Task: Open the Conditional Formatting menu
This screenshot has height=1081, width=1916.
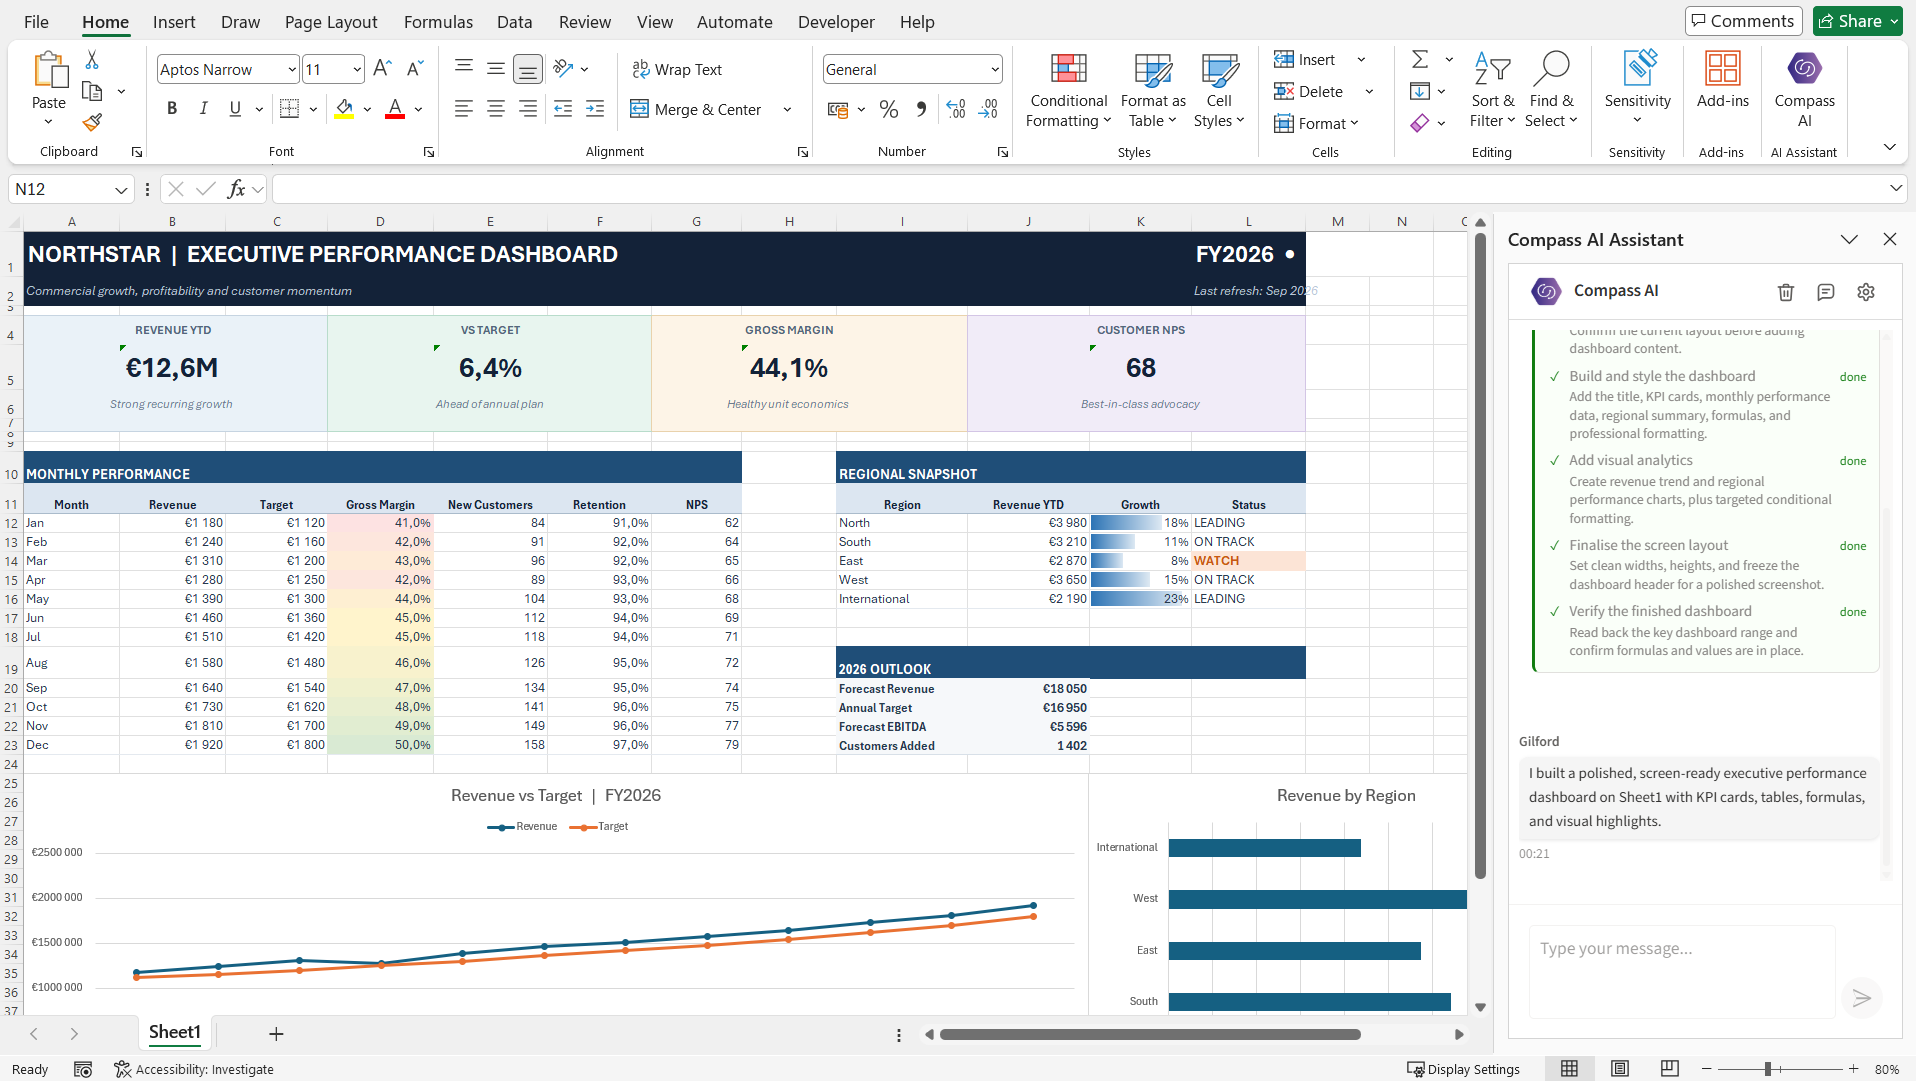Action: click(x=1068, y=90)
